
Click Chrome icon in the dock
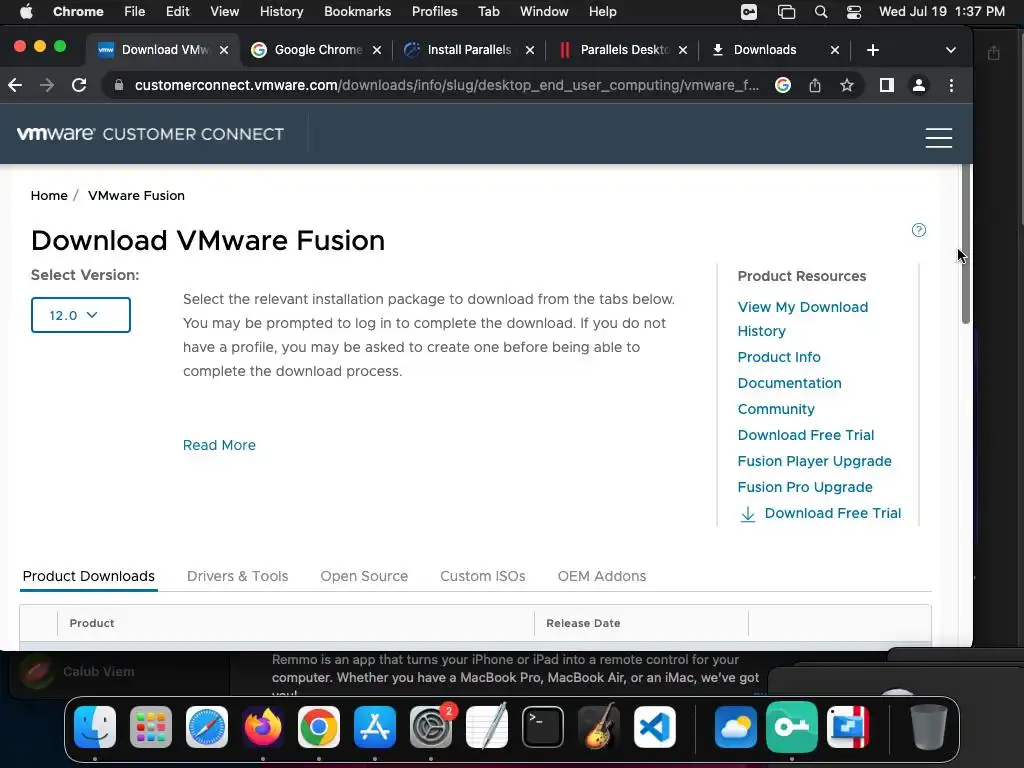[x=319, y=727]
